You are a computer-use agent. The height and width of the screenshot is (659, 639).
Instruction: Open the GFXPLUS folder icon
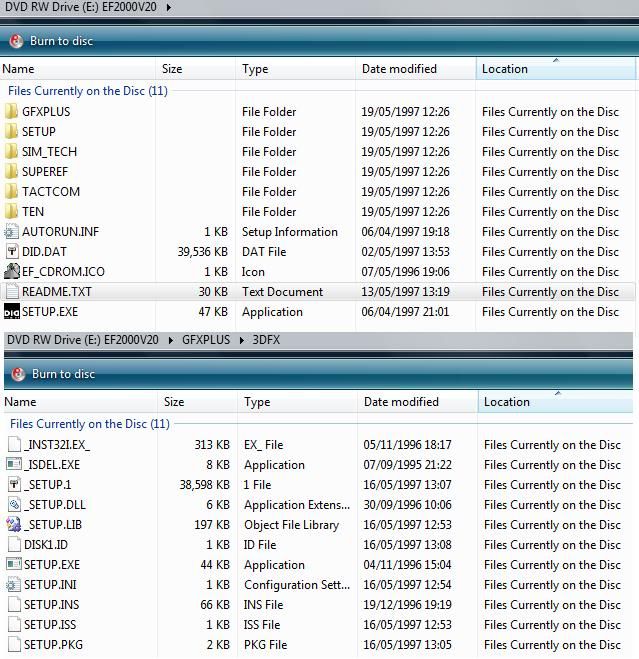[12, 112]
